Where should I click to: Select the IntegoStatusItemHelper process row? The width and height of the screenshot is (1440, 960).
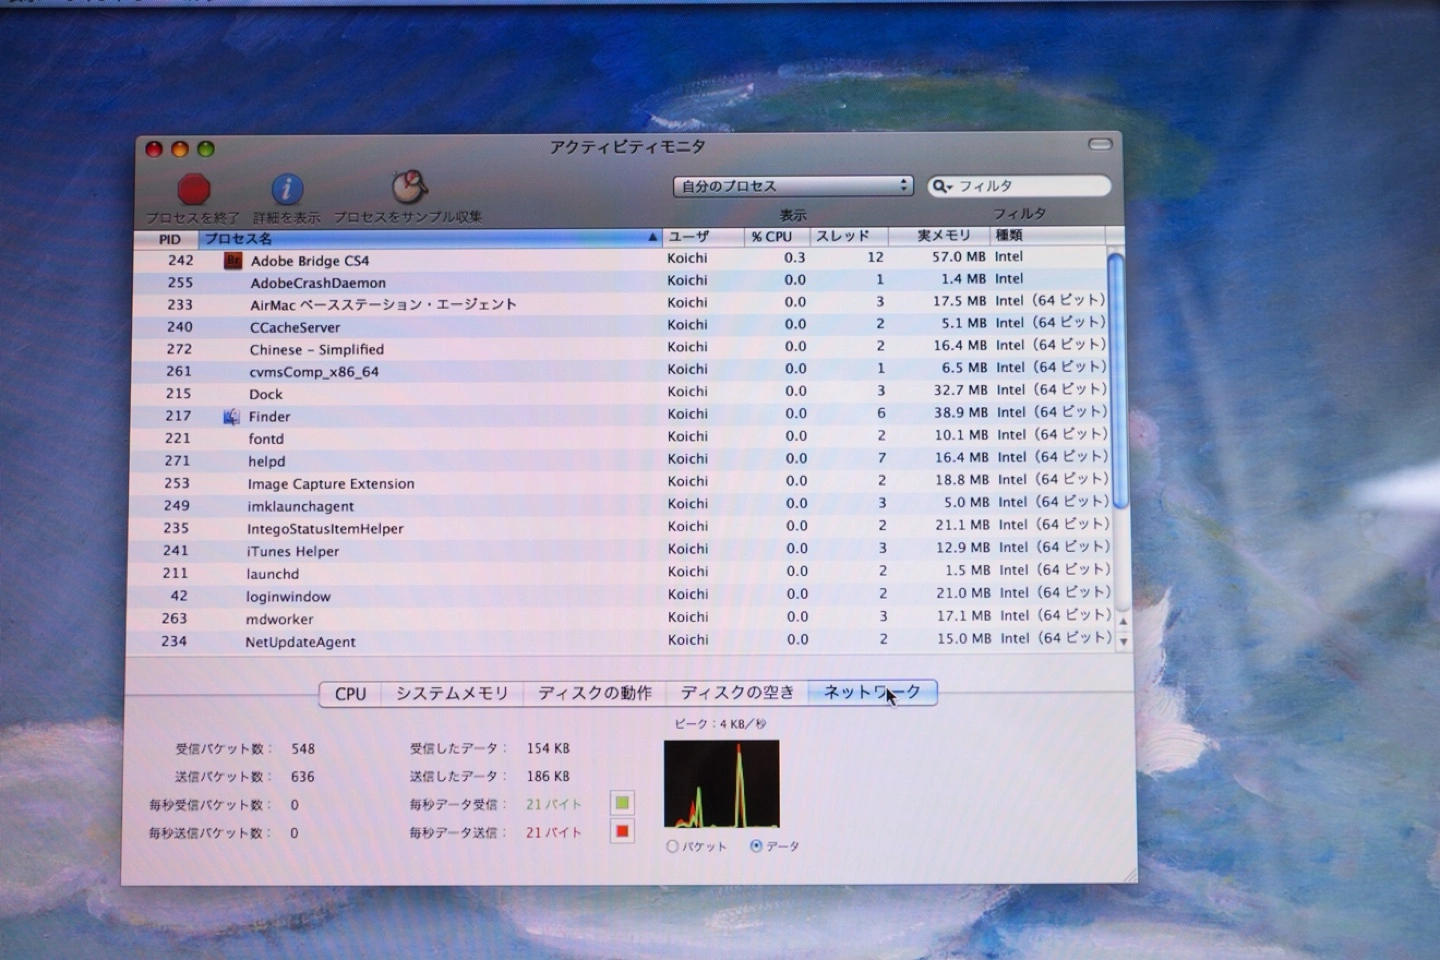tap(620, 528)
